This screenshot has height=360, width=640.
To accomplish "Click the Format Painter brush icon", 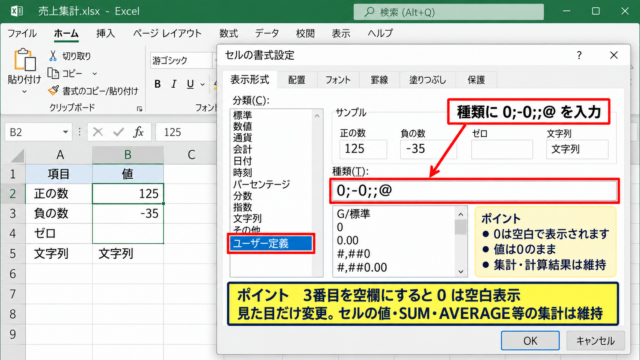I will [x=53, y=91].
